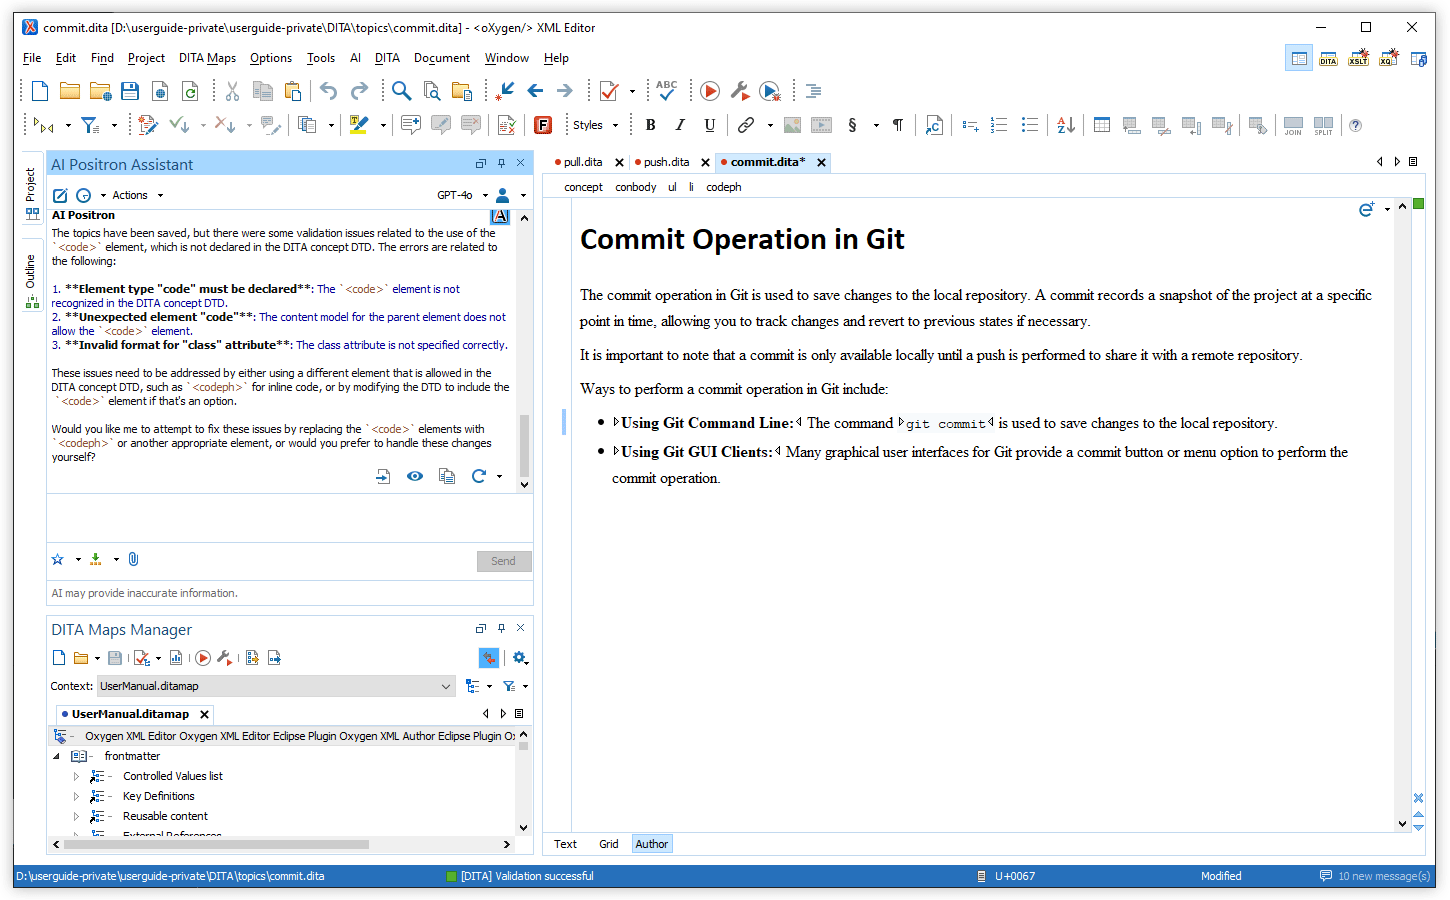Viewport: 1450px width, 900px height.
Task: Click the Undo arrow icon
Action: (x=329, y=91)
